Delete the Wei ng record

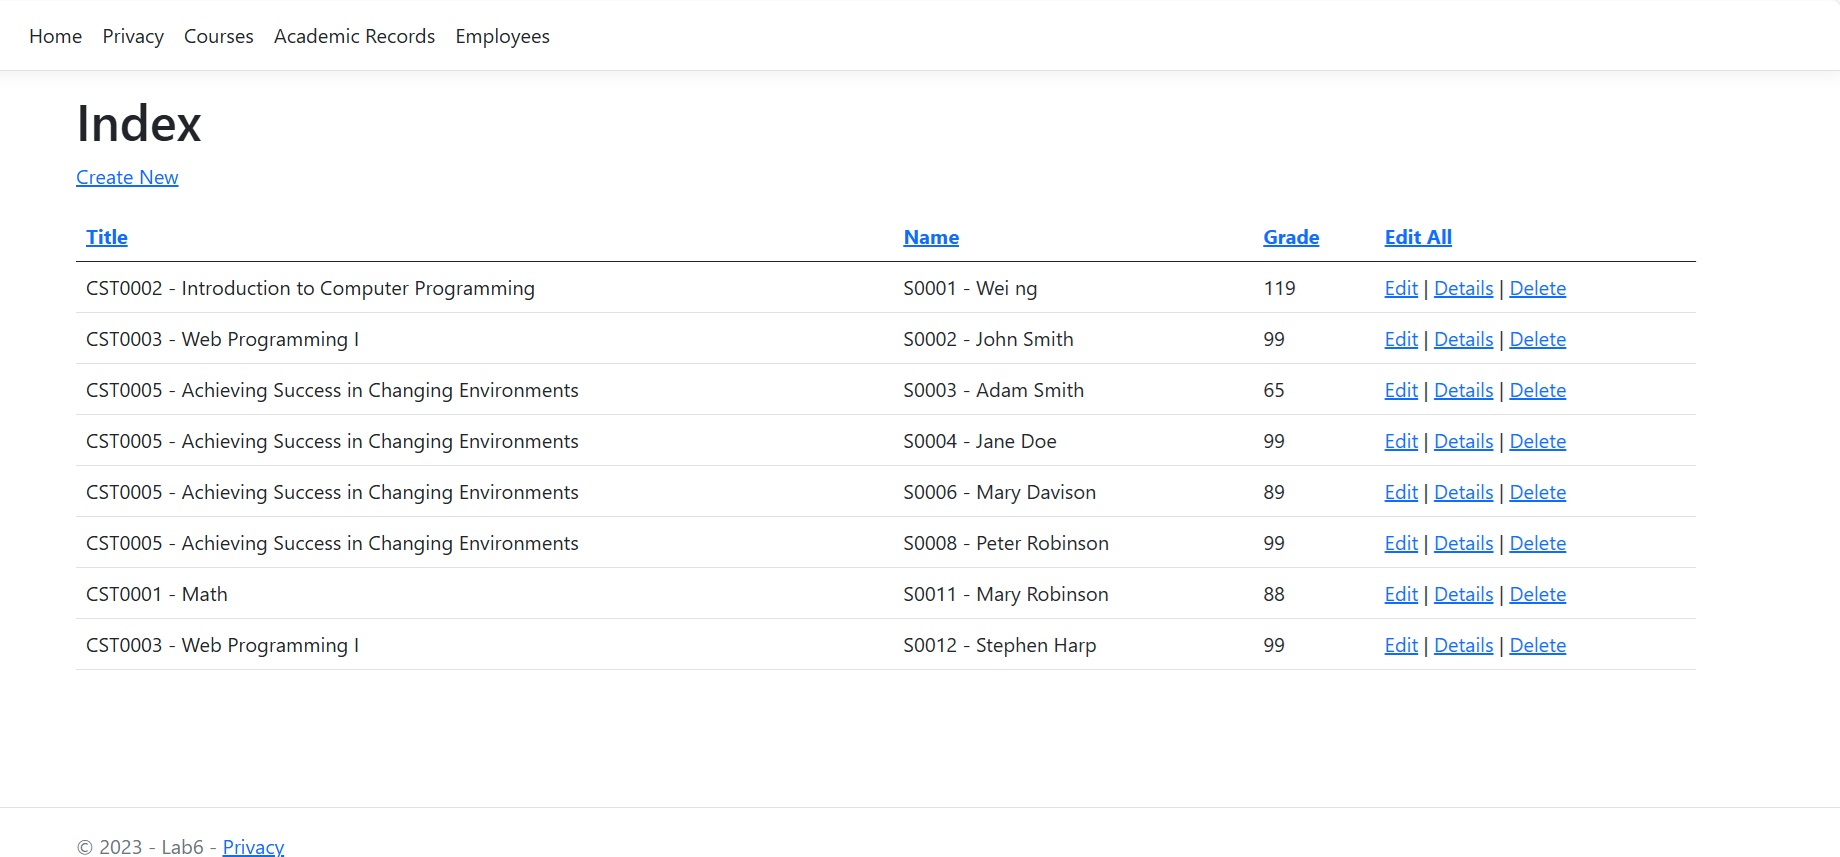[1537, 288]
